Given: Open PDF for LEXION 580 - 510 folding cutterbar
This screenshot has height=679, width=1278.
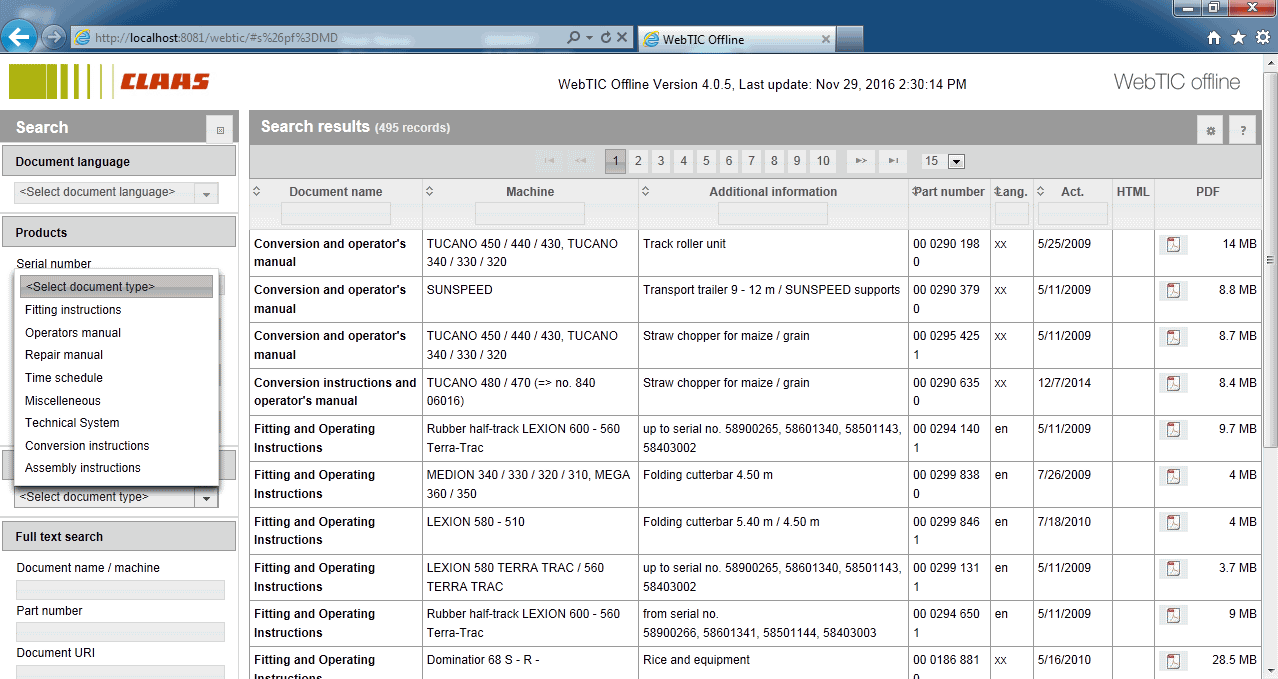Looking at the screenshot, I should coord(1173,523).
